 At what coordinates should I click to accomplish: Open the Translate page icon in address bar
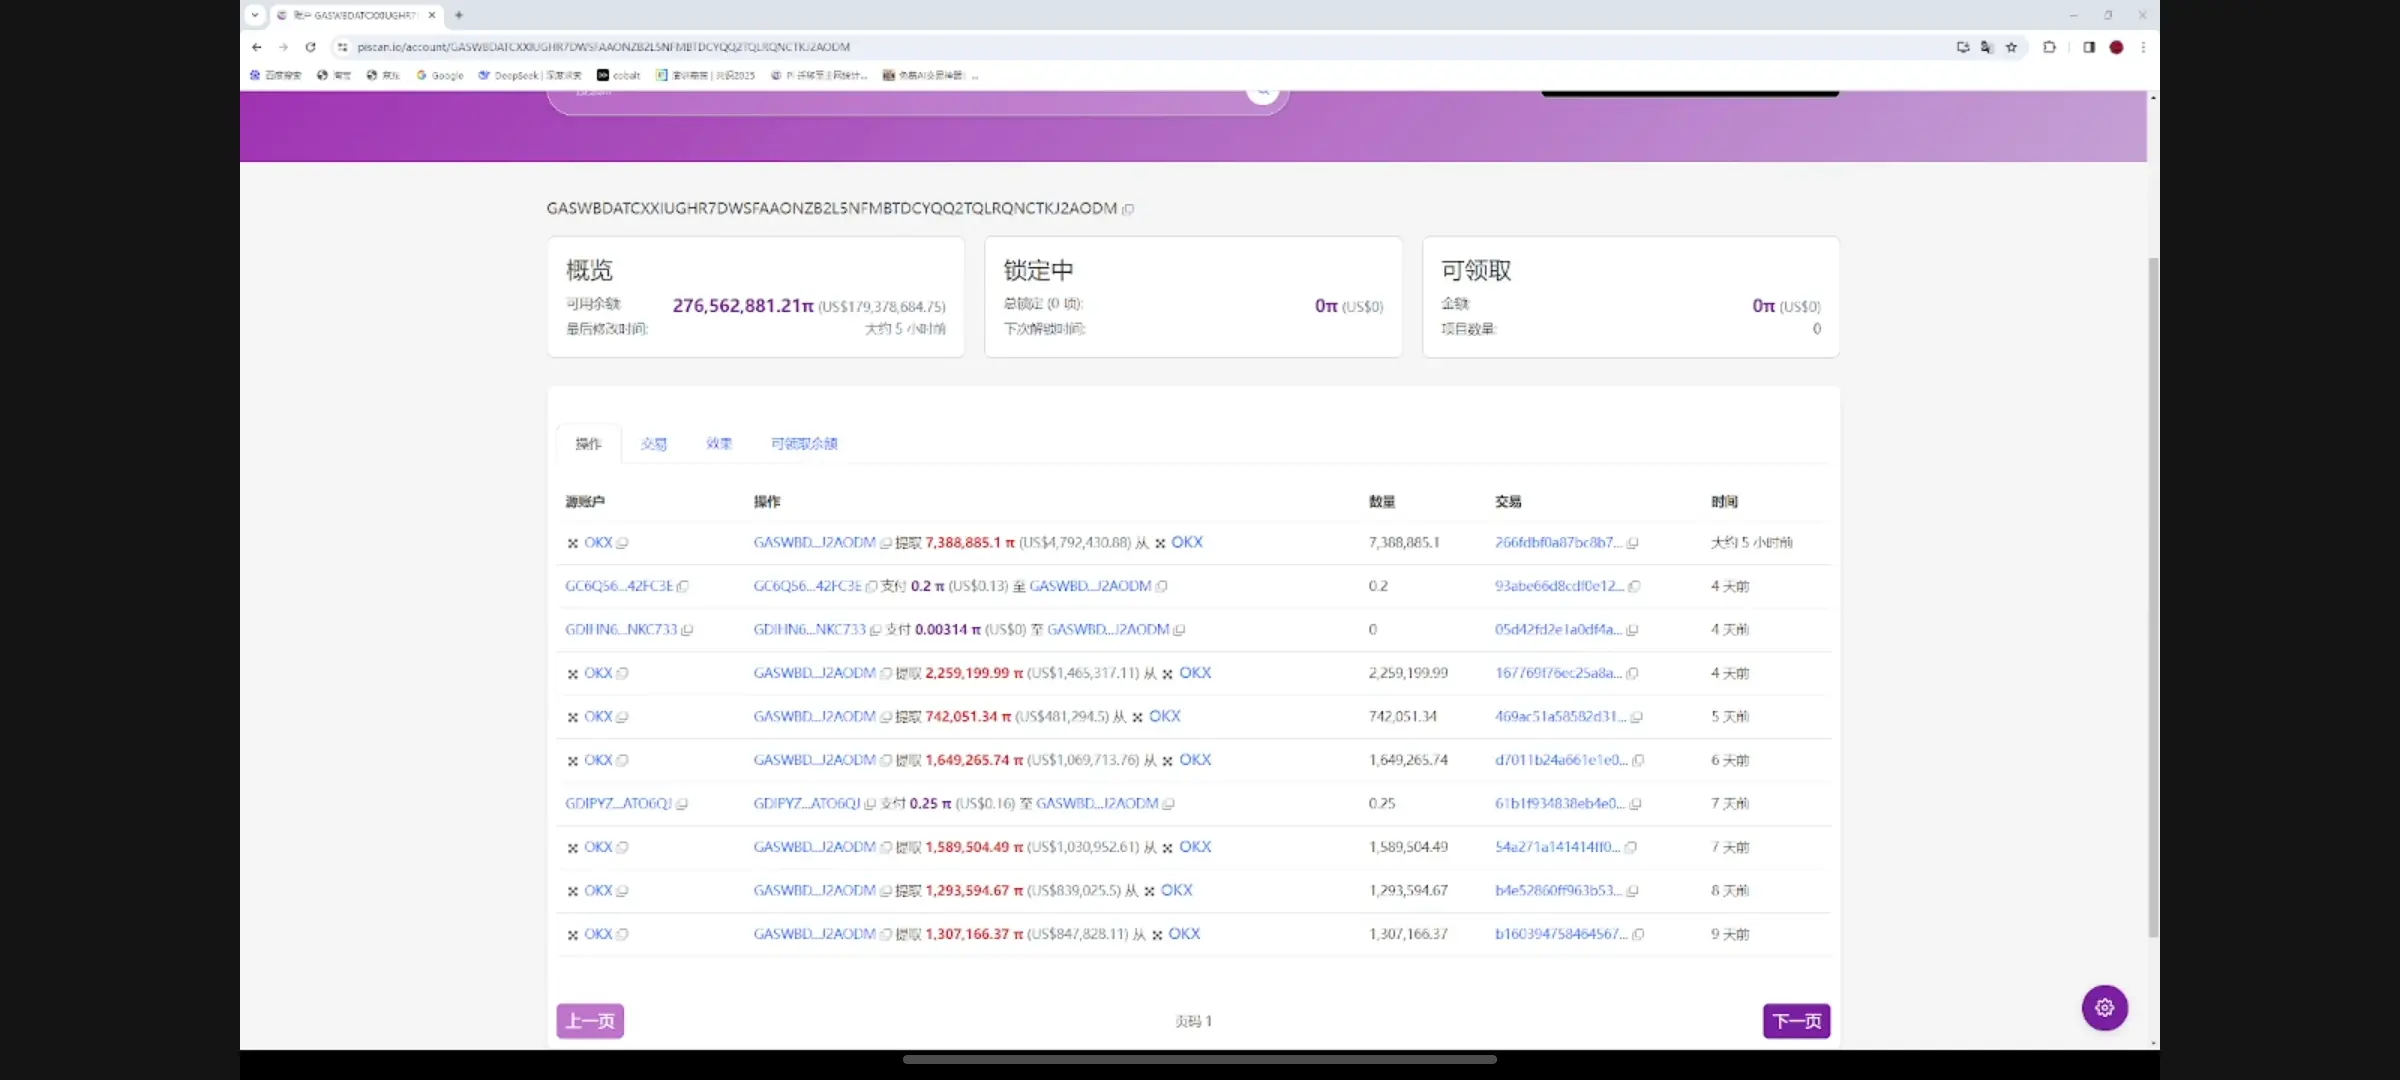(1986, 47)
